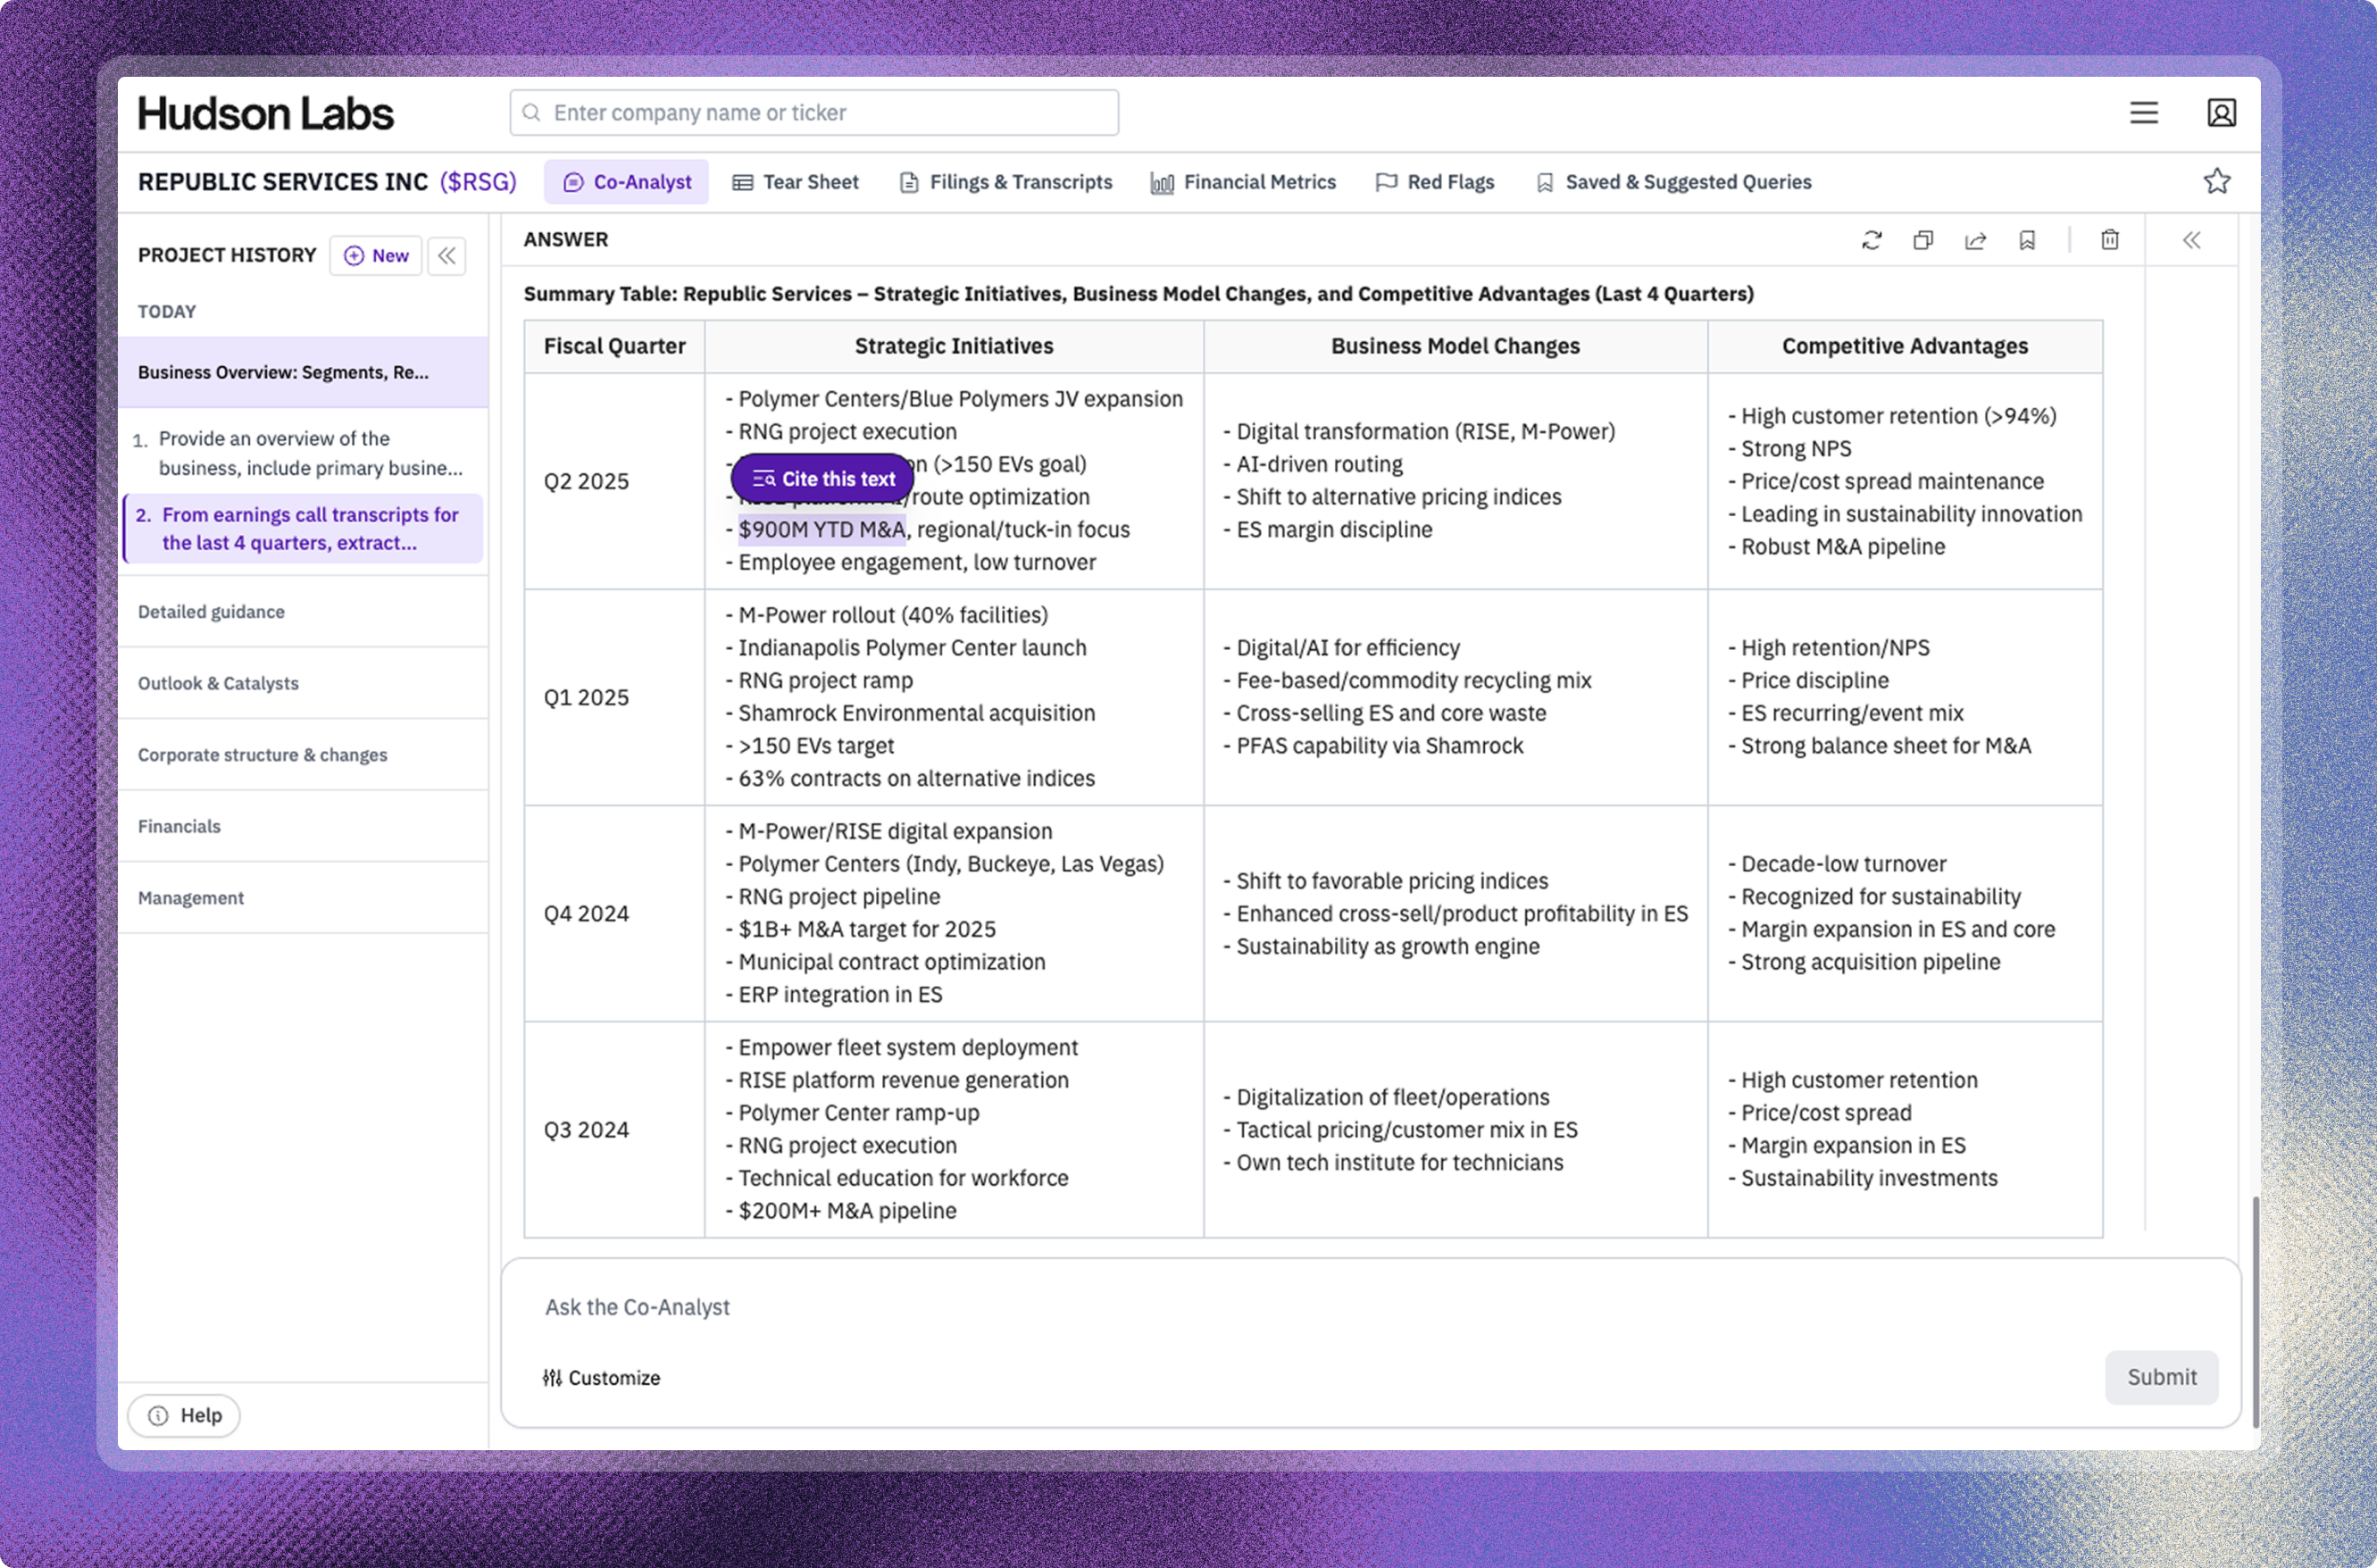Open the Financial Metrics tab

[1243, 182]
